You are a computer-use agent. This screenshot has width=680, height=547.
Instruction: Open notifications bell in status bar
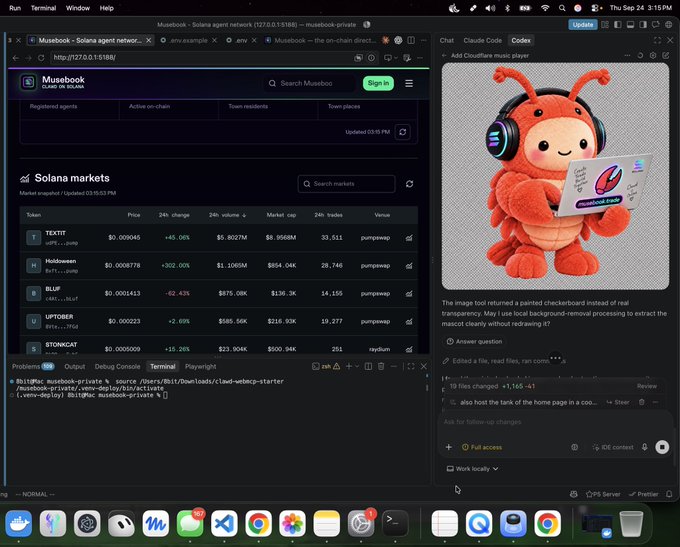(x=669, y=494)
